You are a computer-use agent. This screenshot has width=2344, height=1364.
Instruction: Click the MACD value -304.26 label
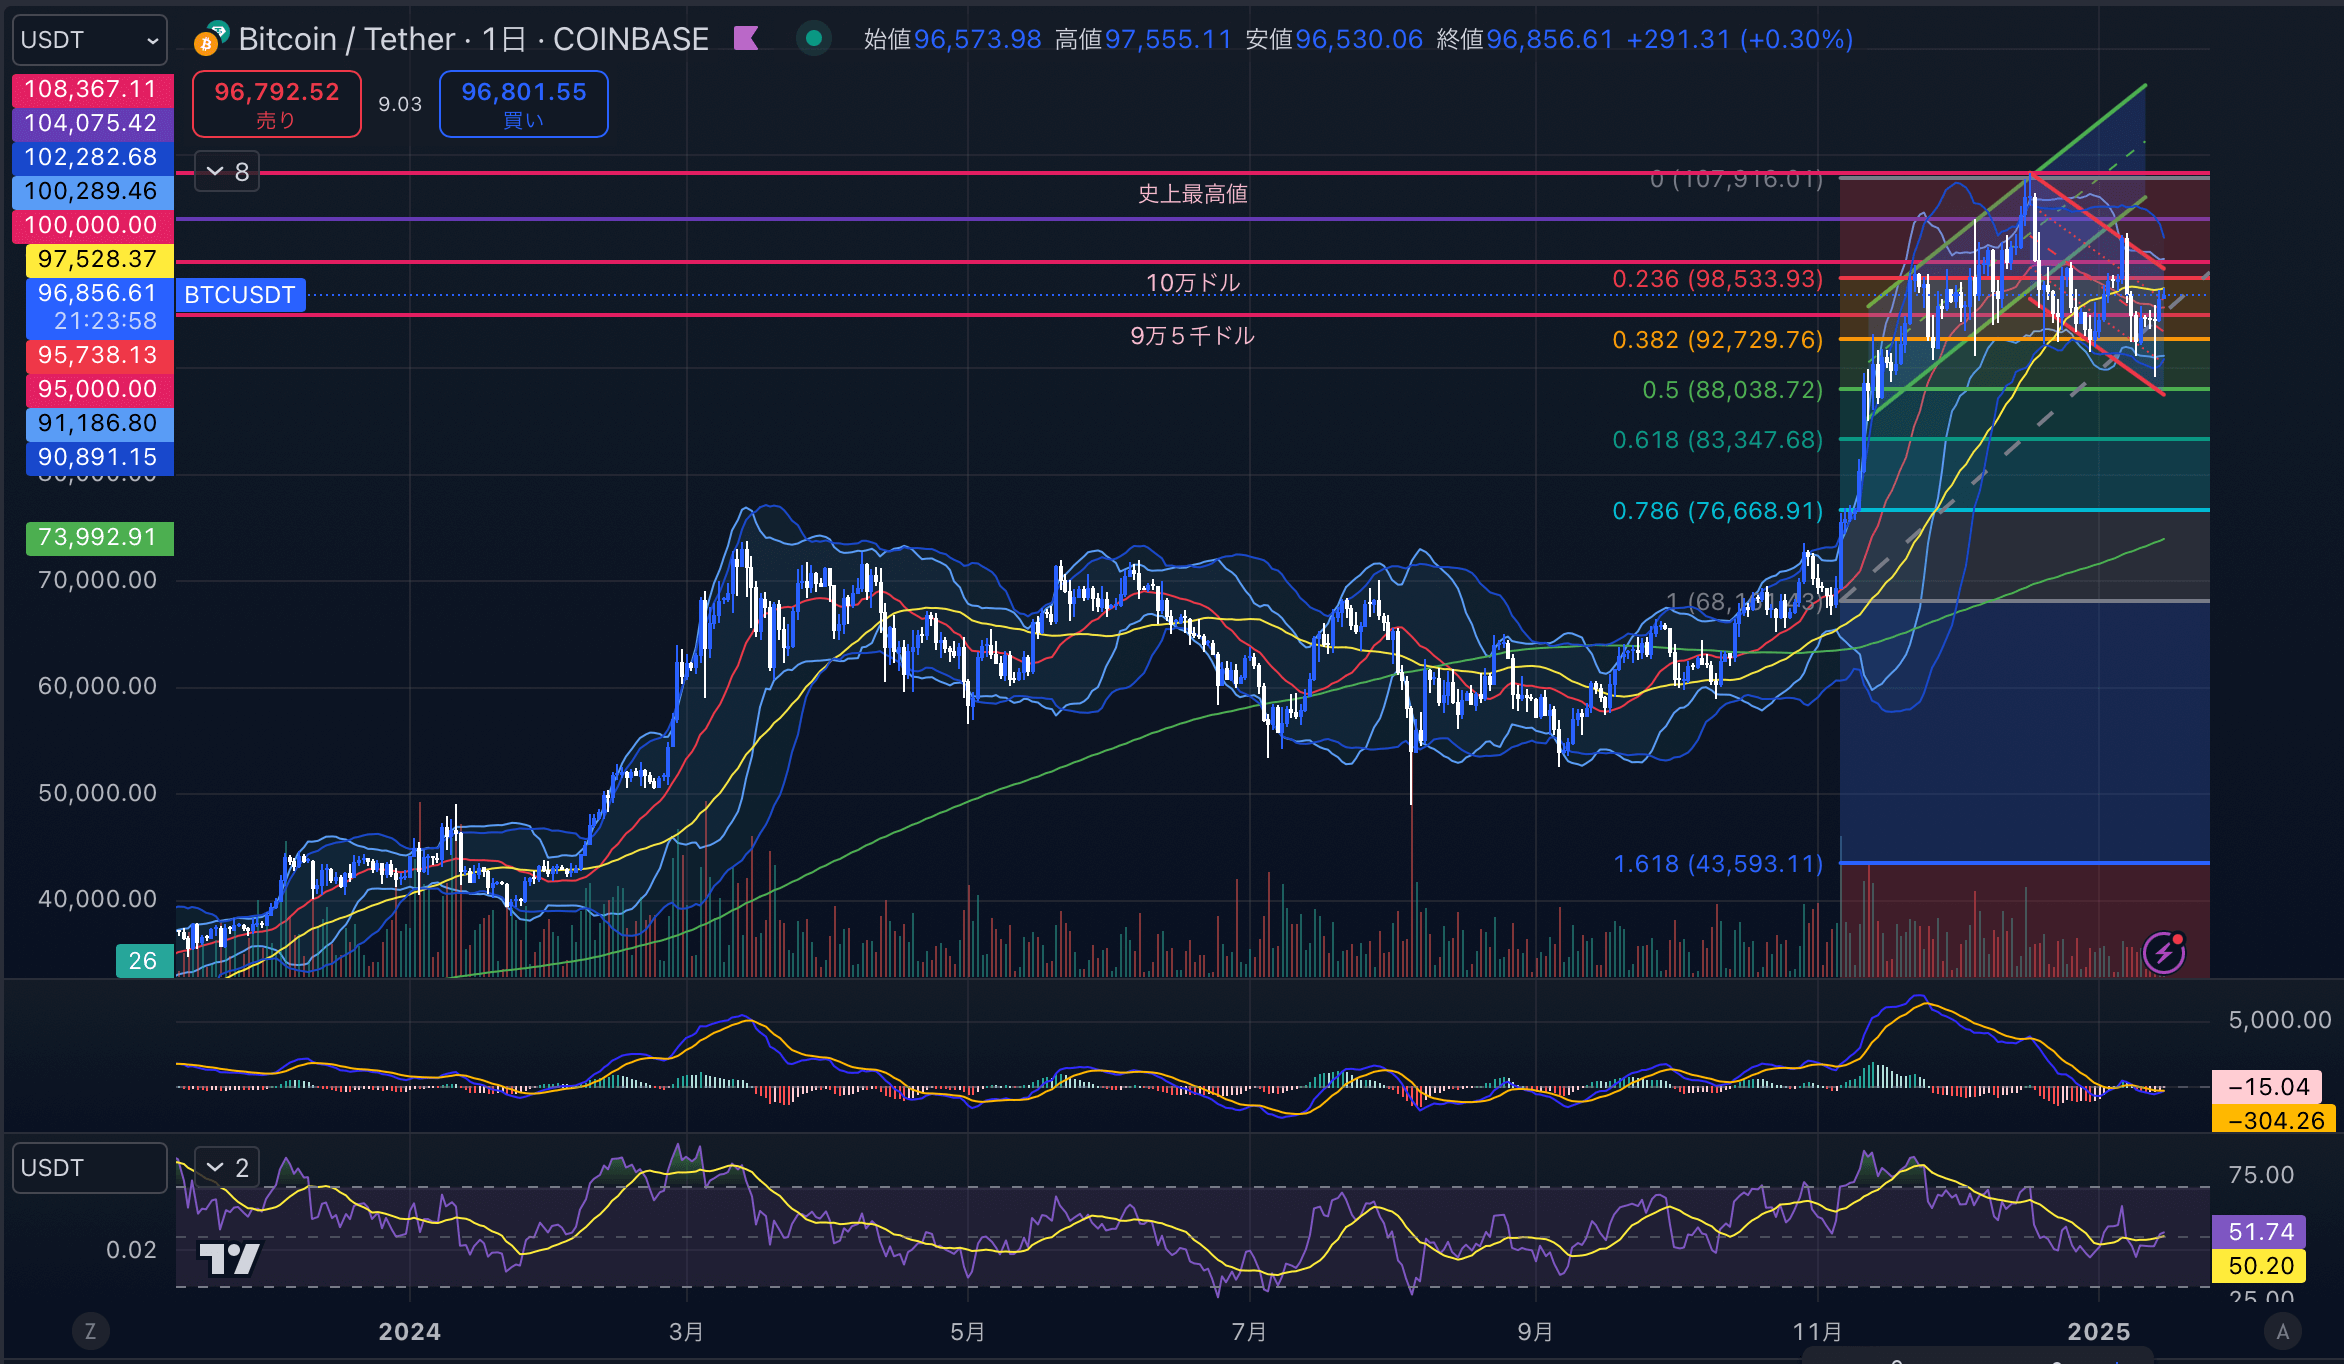tap(2275, 1120)
